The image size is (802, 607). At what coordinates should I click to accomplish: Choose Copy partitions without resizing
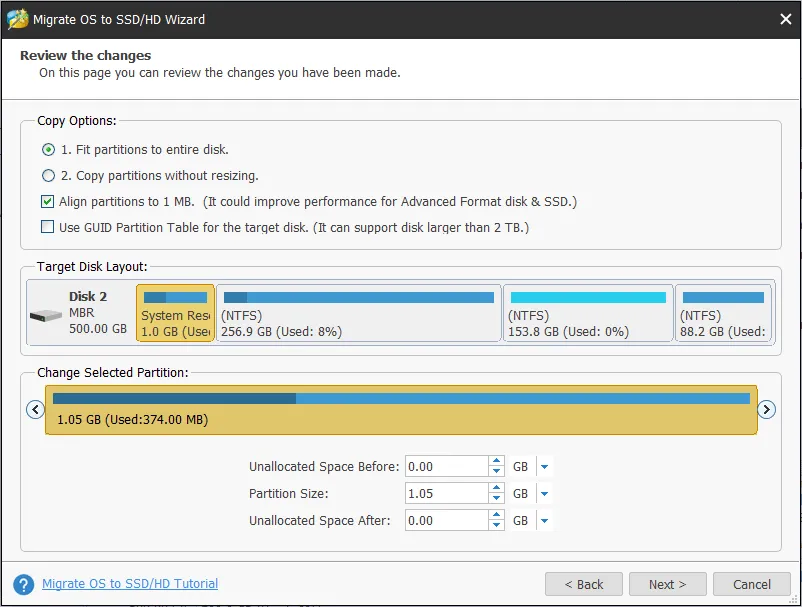point(48,176)
